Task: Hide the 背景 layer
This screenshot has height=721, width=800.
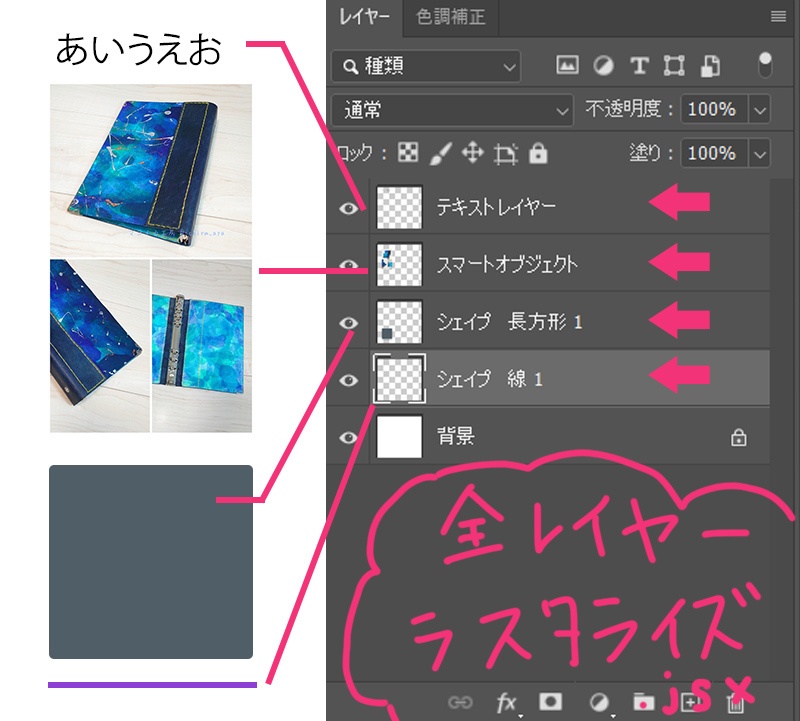Action: [x=348, y=436]
